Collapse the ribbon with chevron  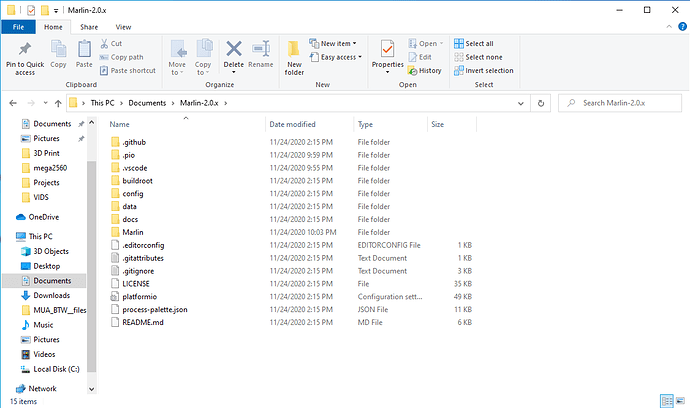click(x=669, y=27)
